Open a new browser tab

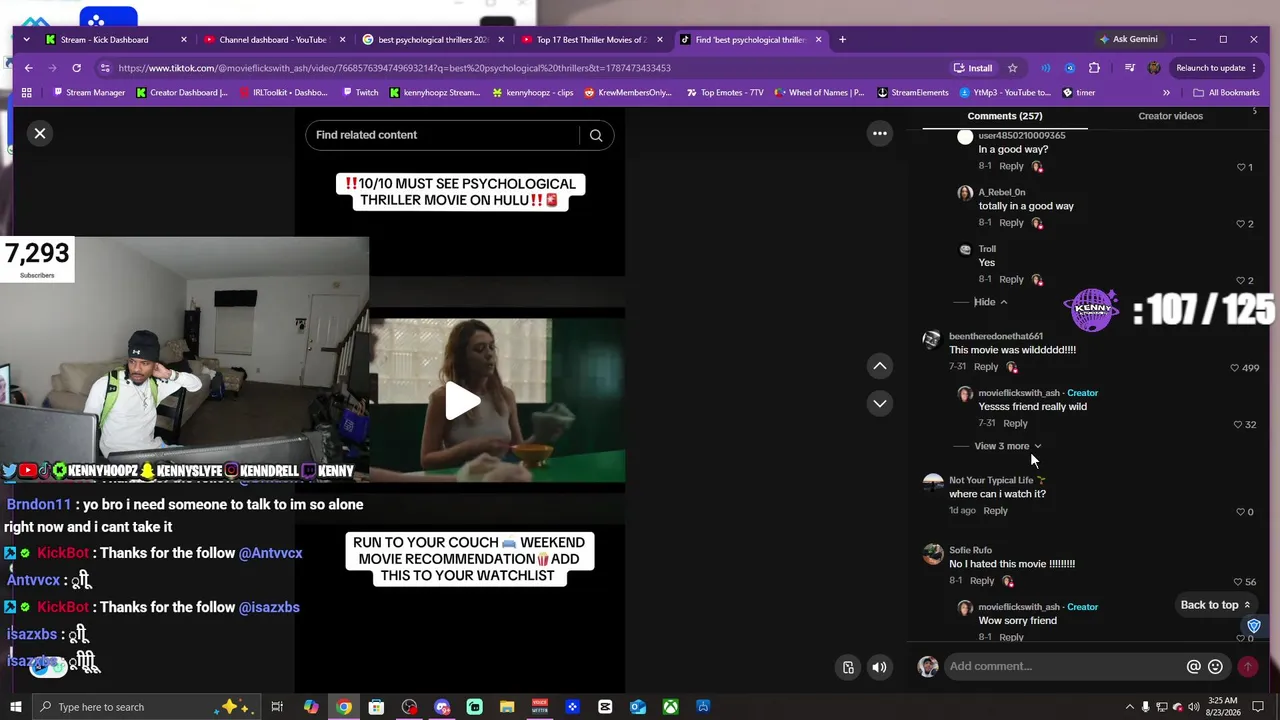click(842, 40)
